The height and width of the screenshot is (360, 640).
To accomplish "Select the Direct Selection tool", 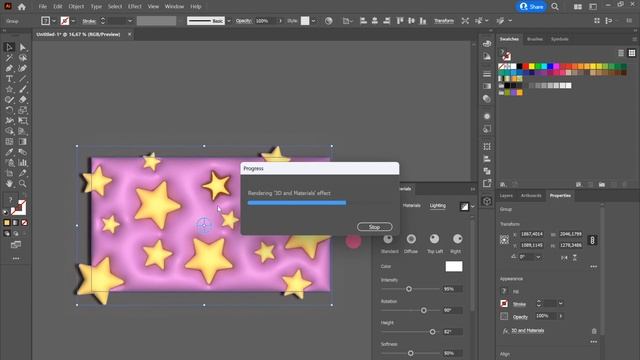I will 22,47.
